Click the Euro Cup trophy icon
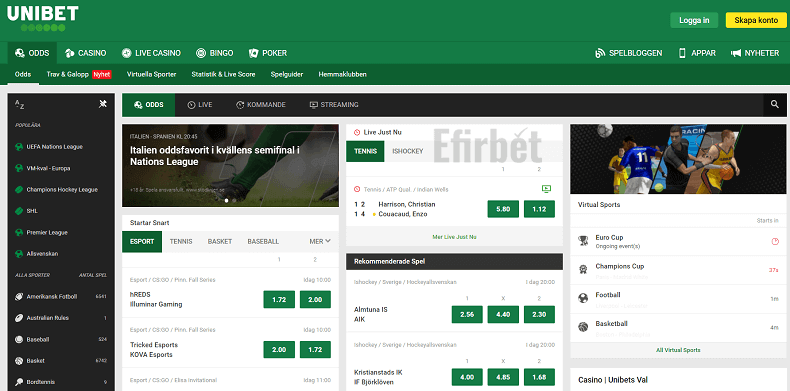 (583, 241)
